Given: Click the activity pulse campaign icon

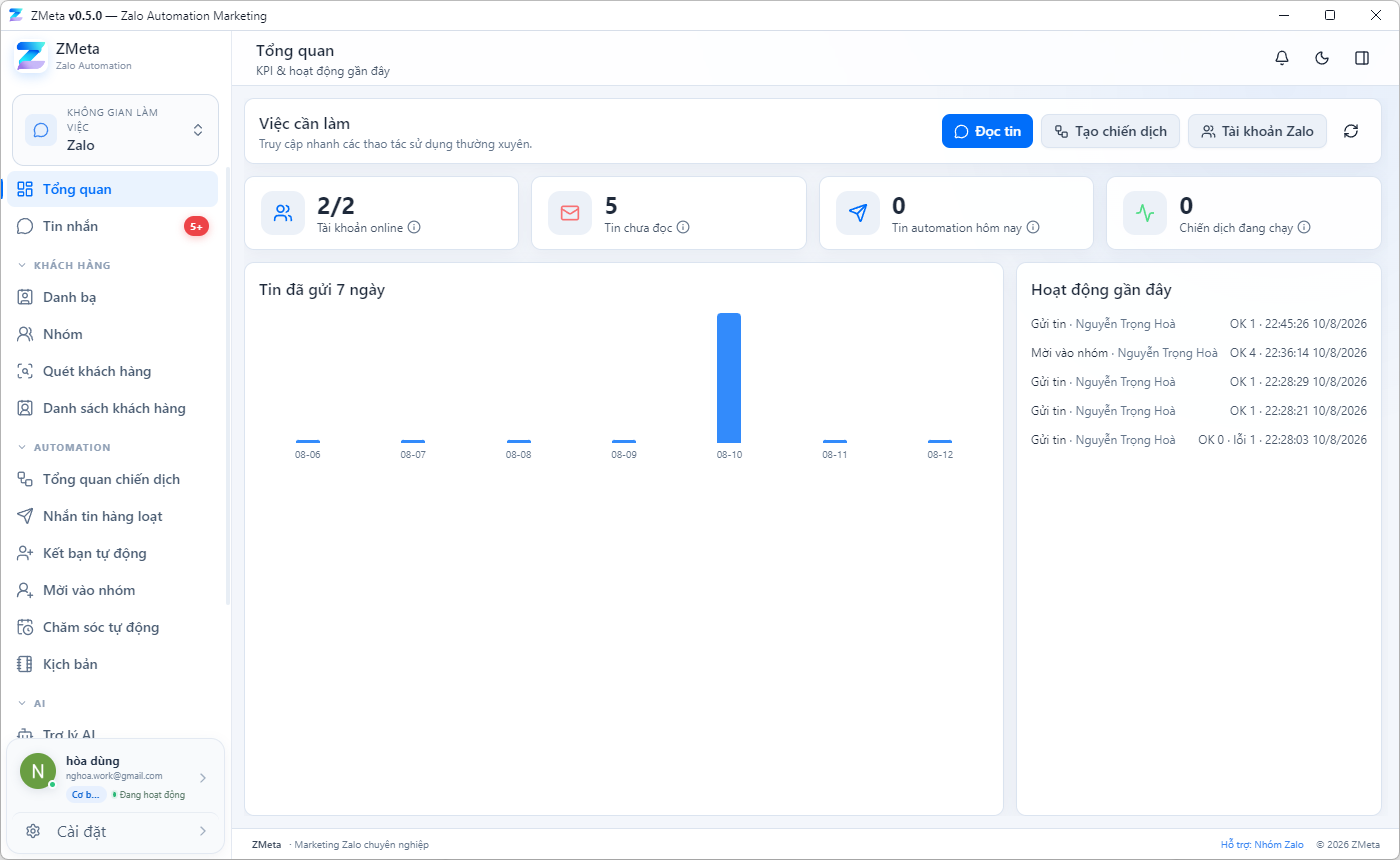Looking at the screenshot, I should point(1145,213).
